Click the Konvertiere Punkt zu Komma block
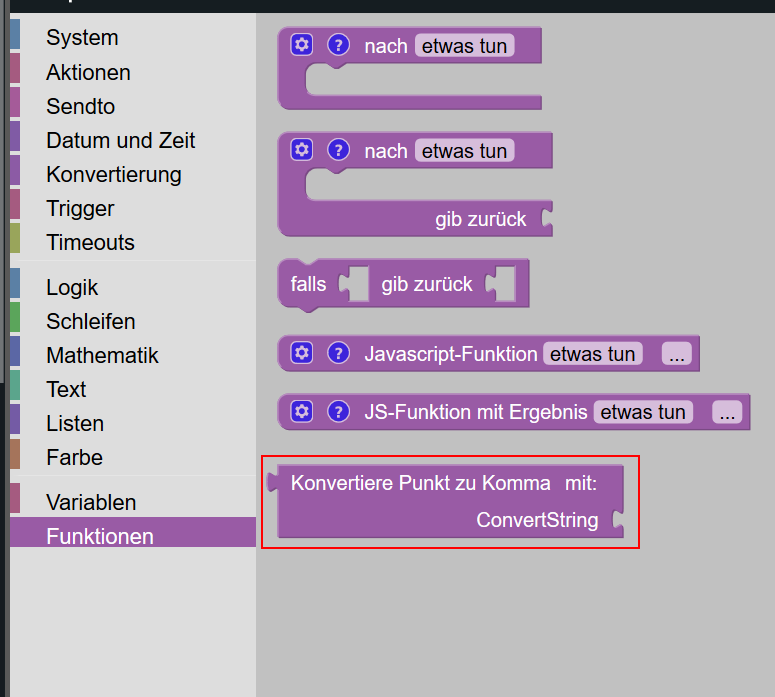The height and width of the screenshot is (697, 775). click(x=445, y=501)
